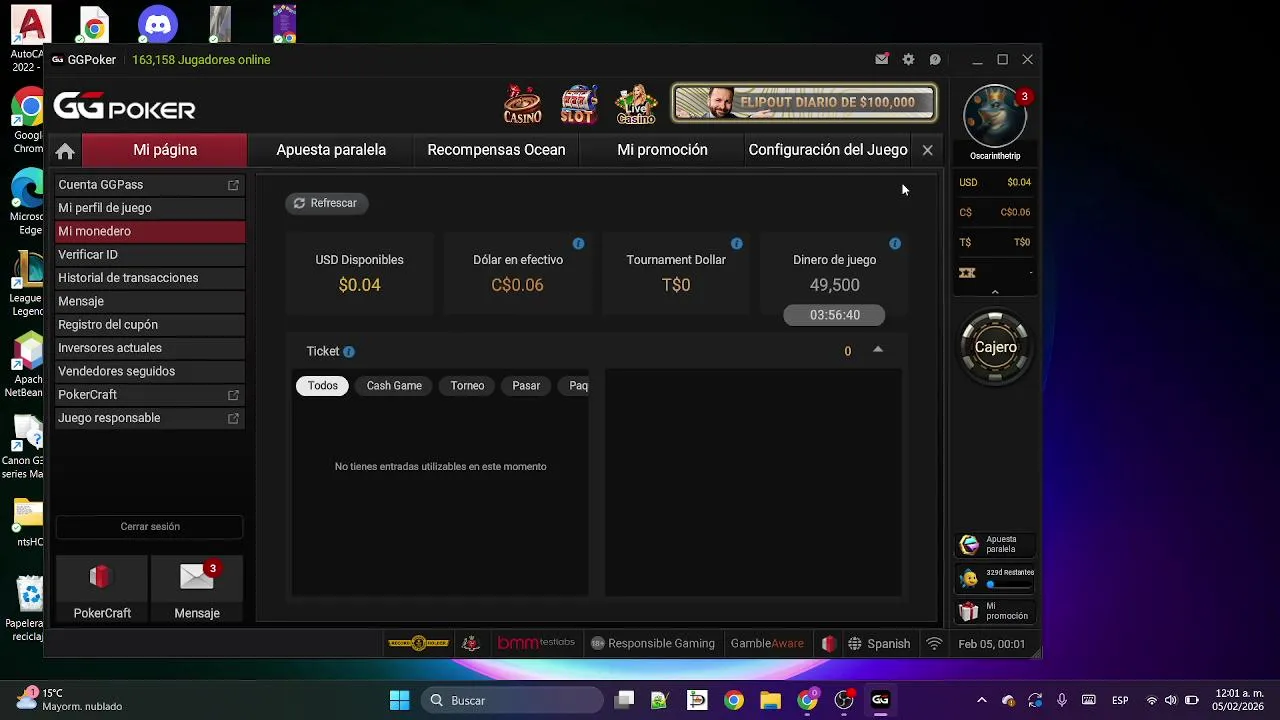Open OBS Studio from the taskbar

(x=844, y=700)
